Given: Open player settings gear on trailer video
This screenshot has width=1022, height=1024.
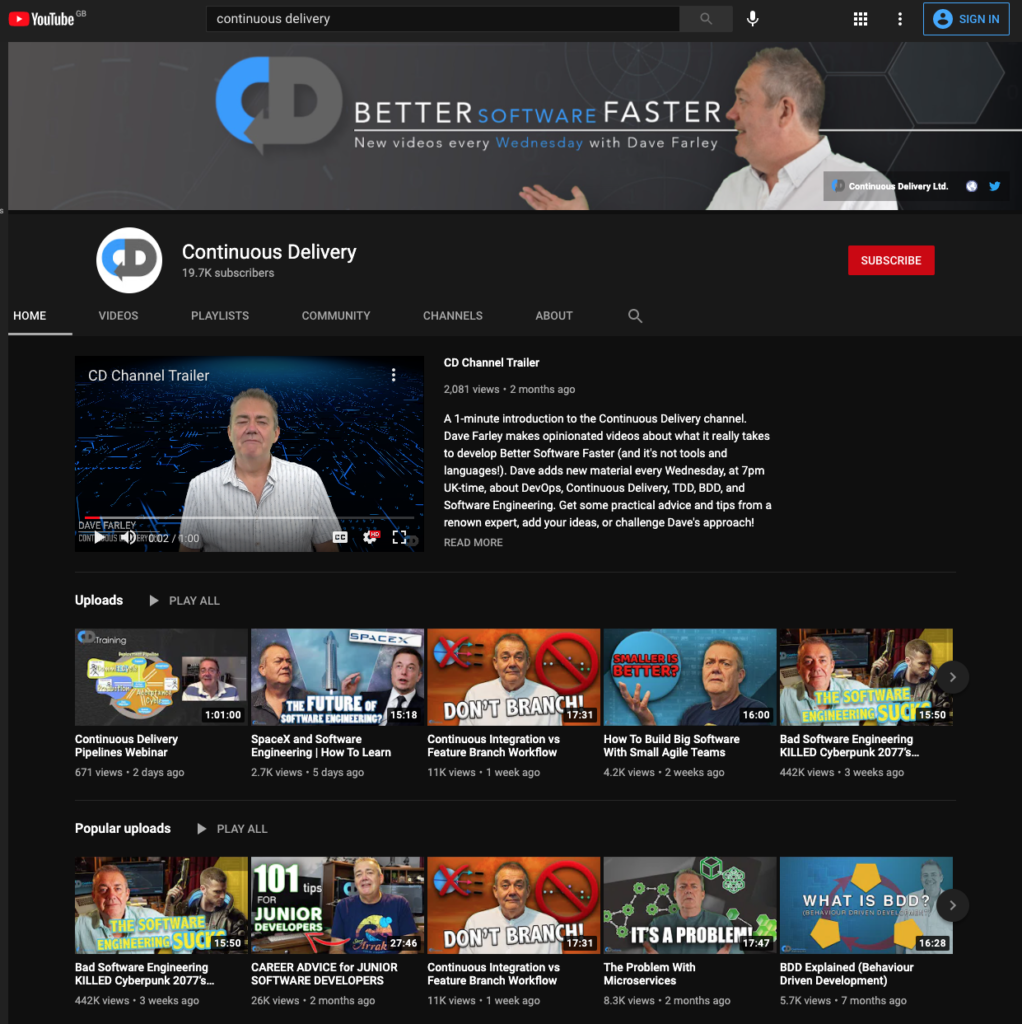Looking at the screenshot, I should pos(369,537).
